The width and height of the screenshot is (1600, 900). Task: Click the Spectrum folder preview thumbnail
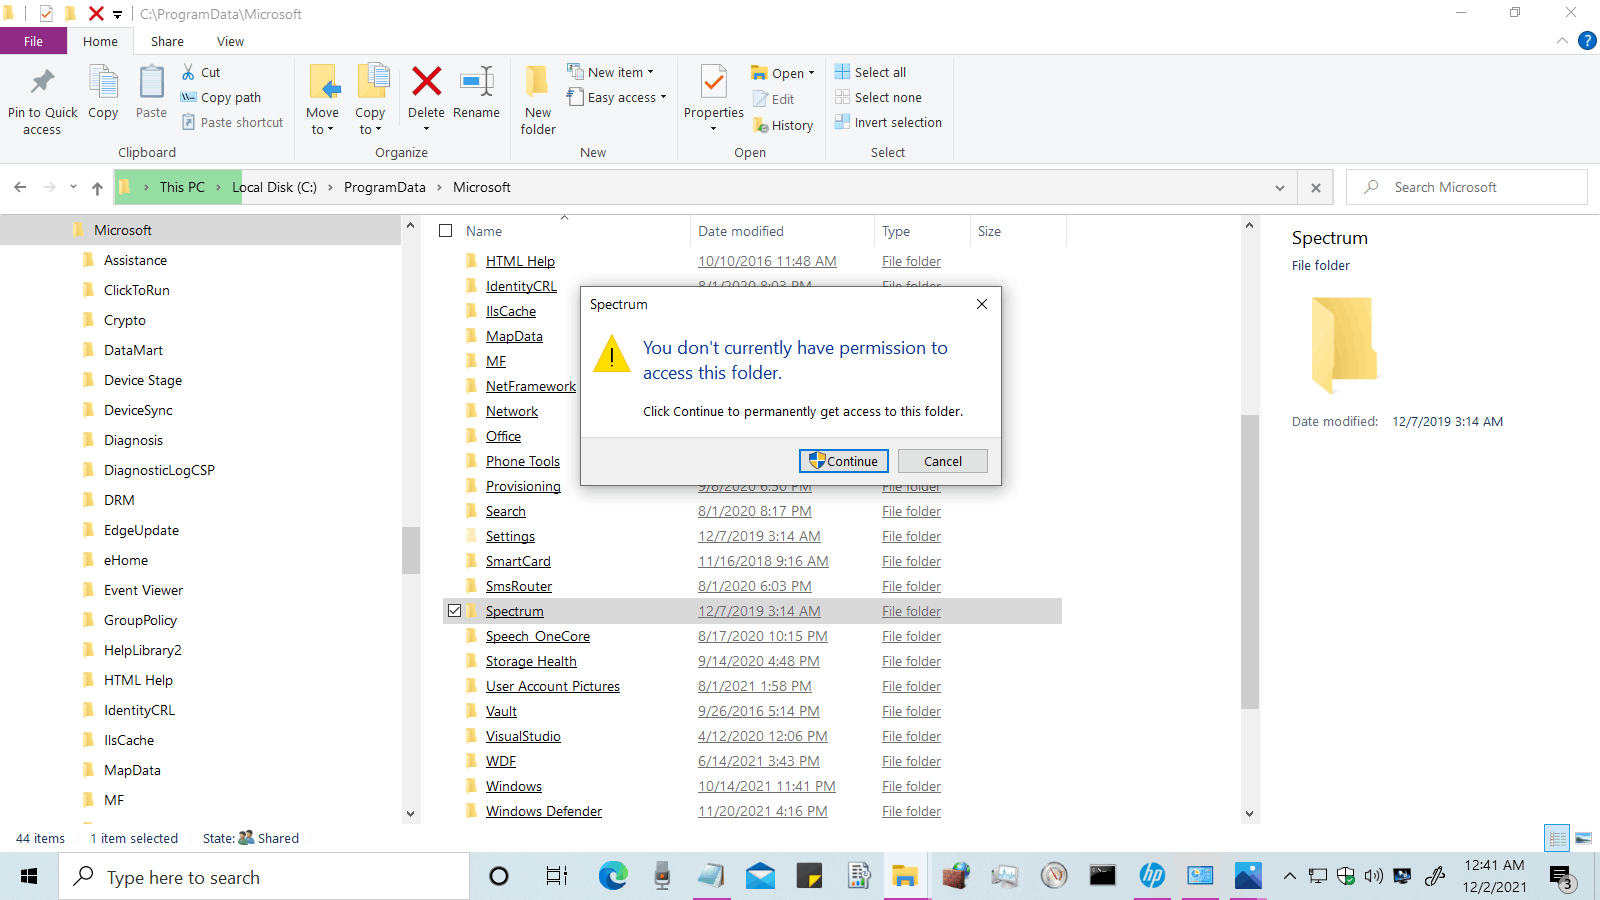point(1345,345)
